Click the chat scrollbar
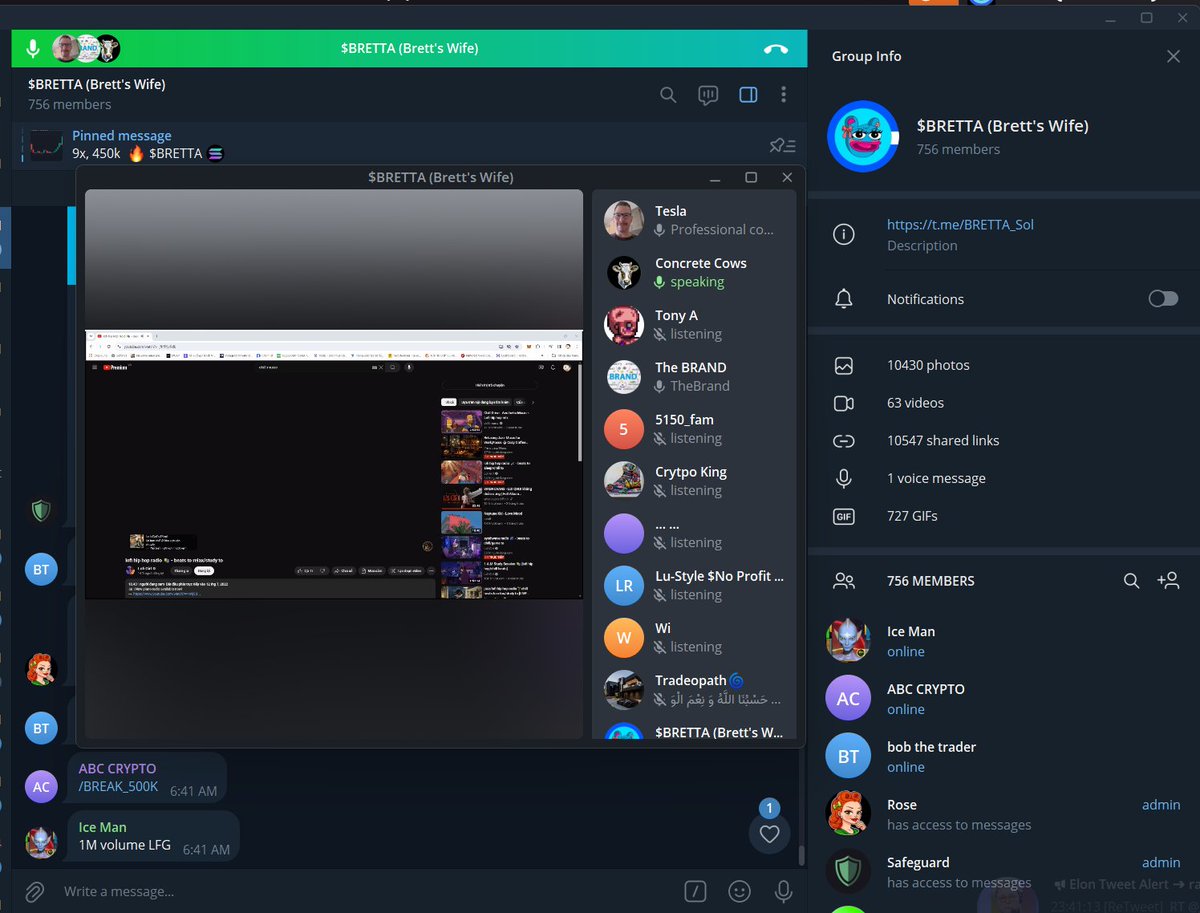Viewport: 1200px width, 913px height. (801, 855)
